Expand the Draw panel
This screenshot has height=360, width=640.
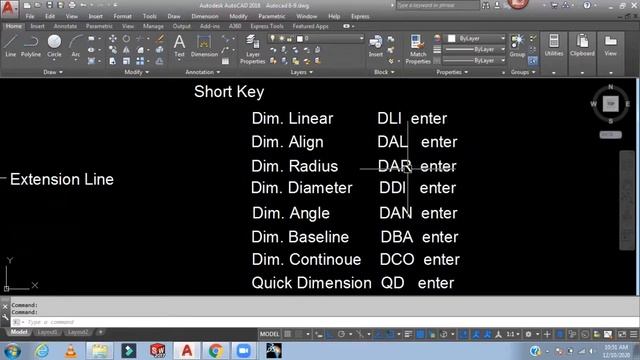[x=53, y=72]
